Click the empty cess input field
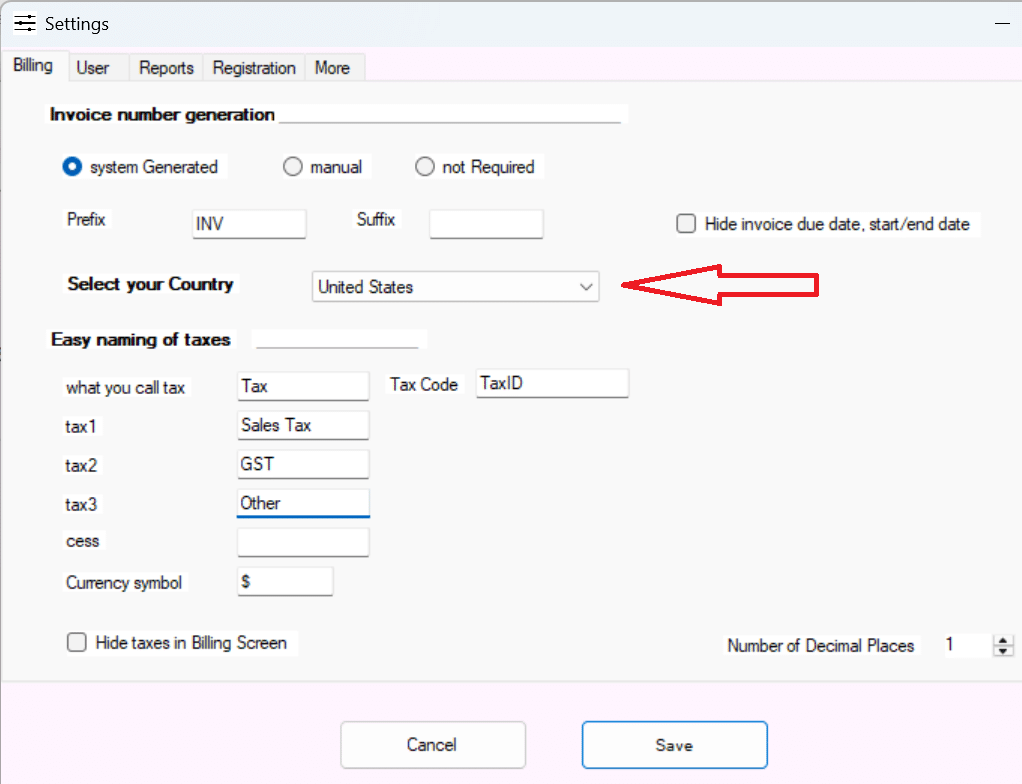The width and height of the screenshot is (1022, 784). tap(303, 542)
